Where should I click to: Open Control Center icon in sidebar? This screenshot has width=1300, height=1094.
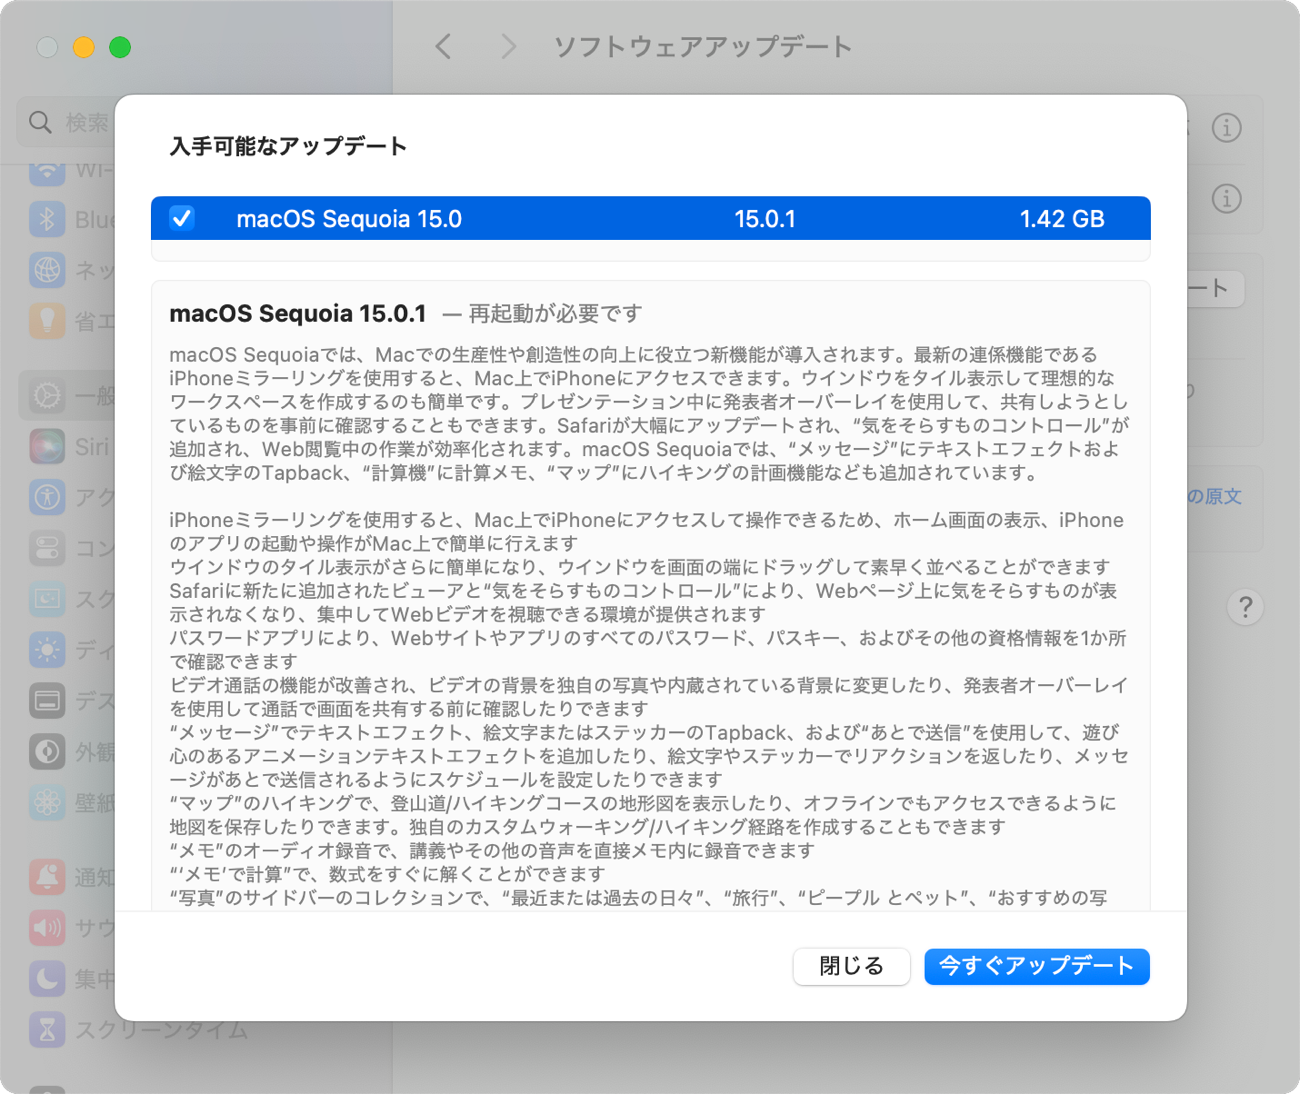point(47,548)
